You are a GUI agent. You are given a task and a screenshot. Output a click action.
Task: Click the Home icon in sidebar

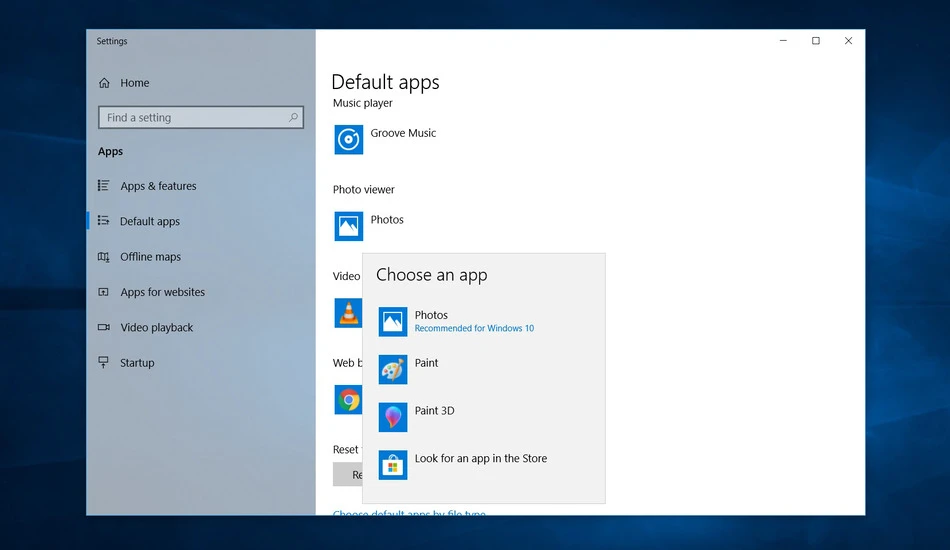104,83
